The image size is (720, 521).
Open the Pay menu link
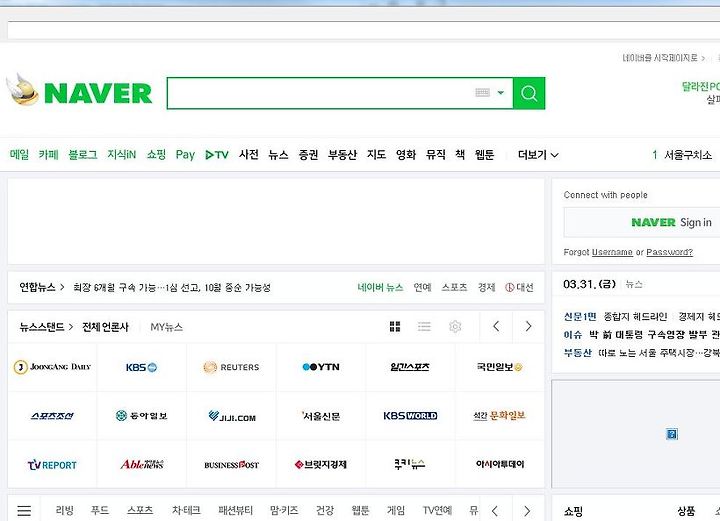(x=185, y=155)
